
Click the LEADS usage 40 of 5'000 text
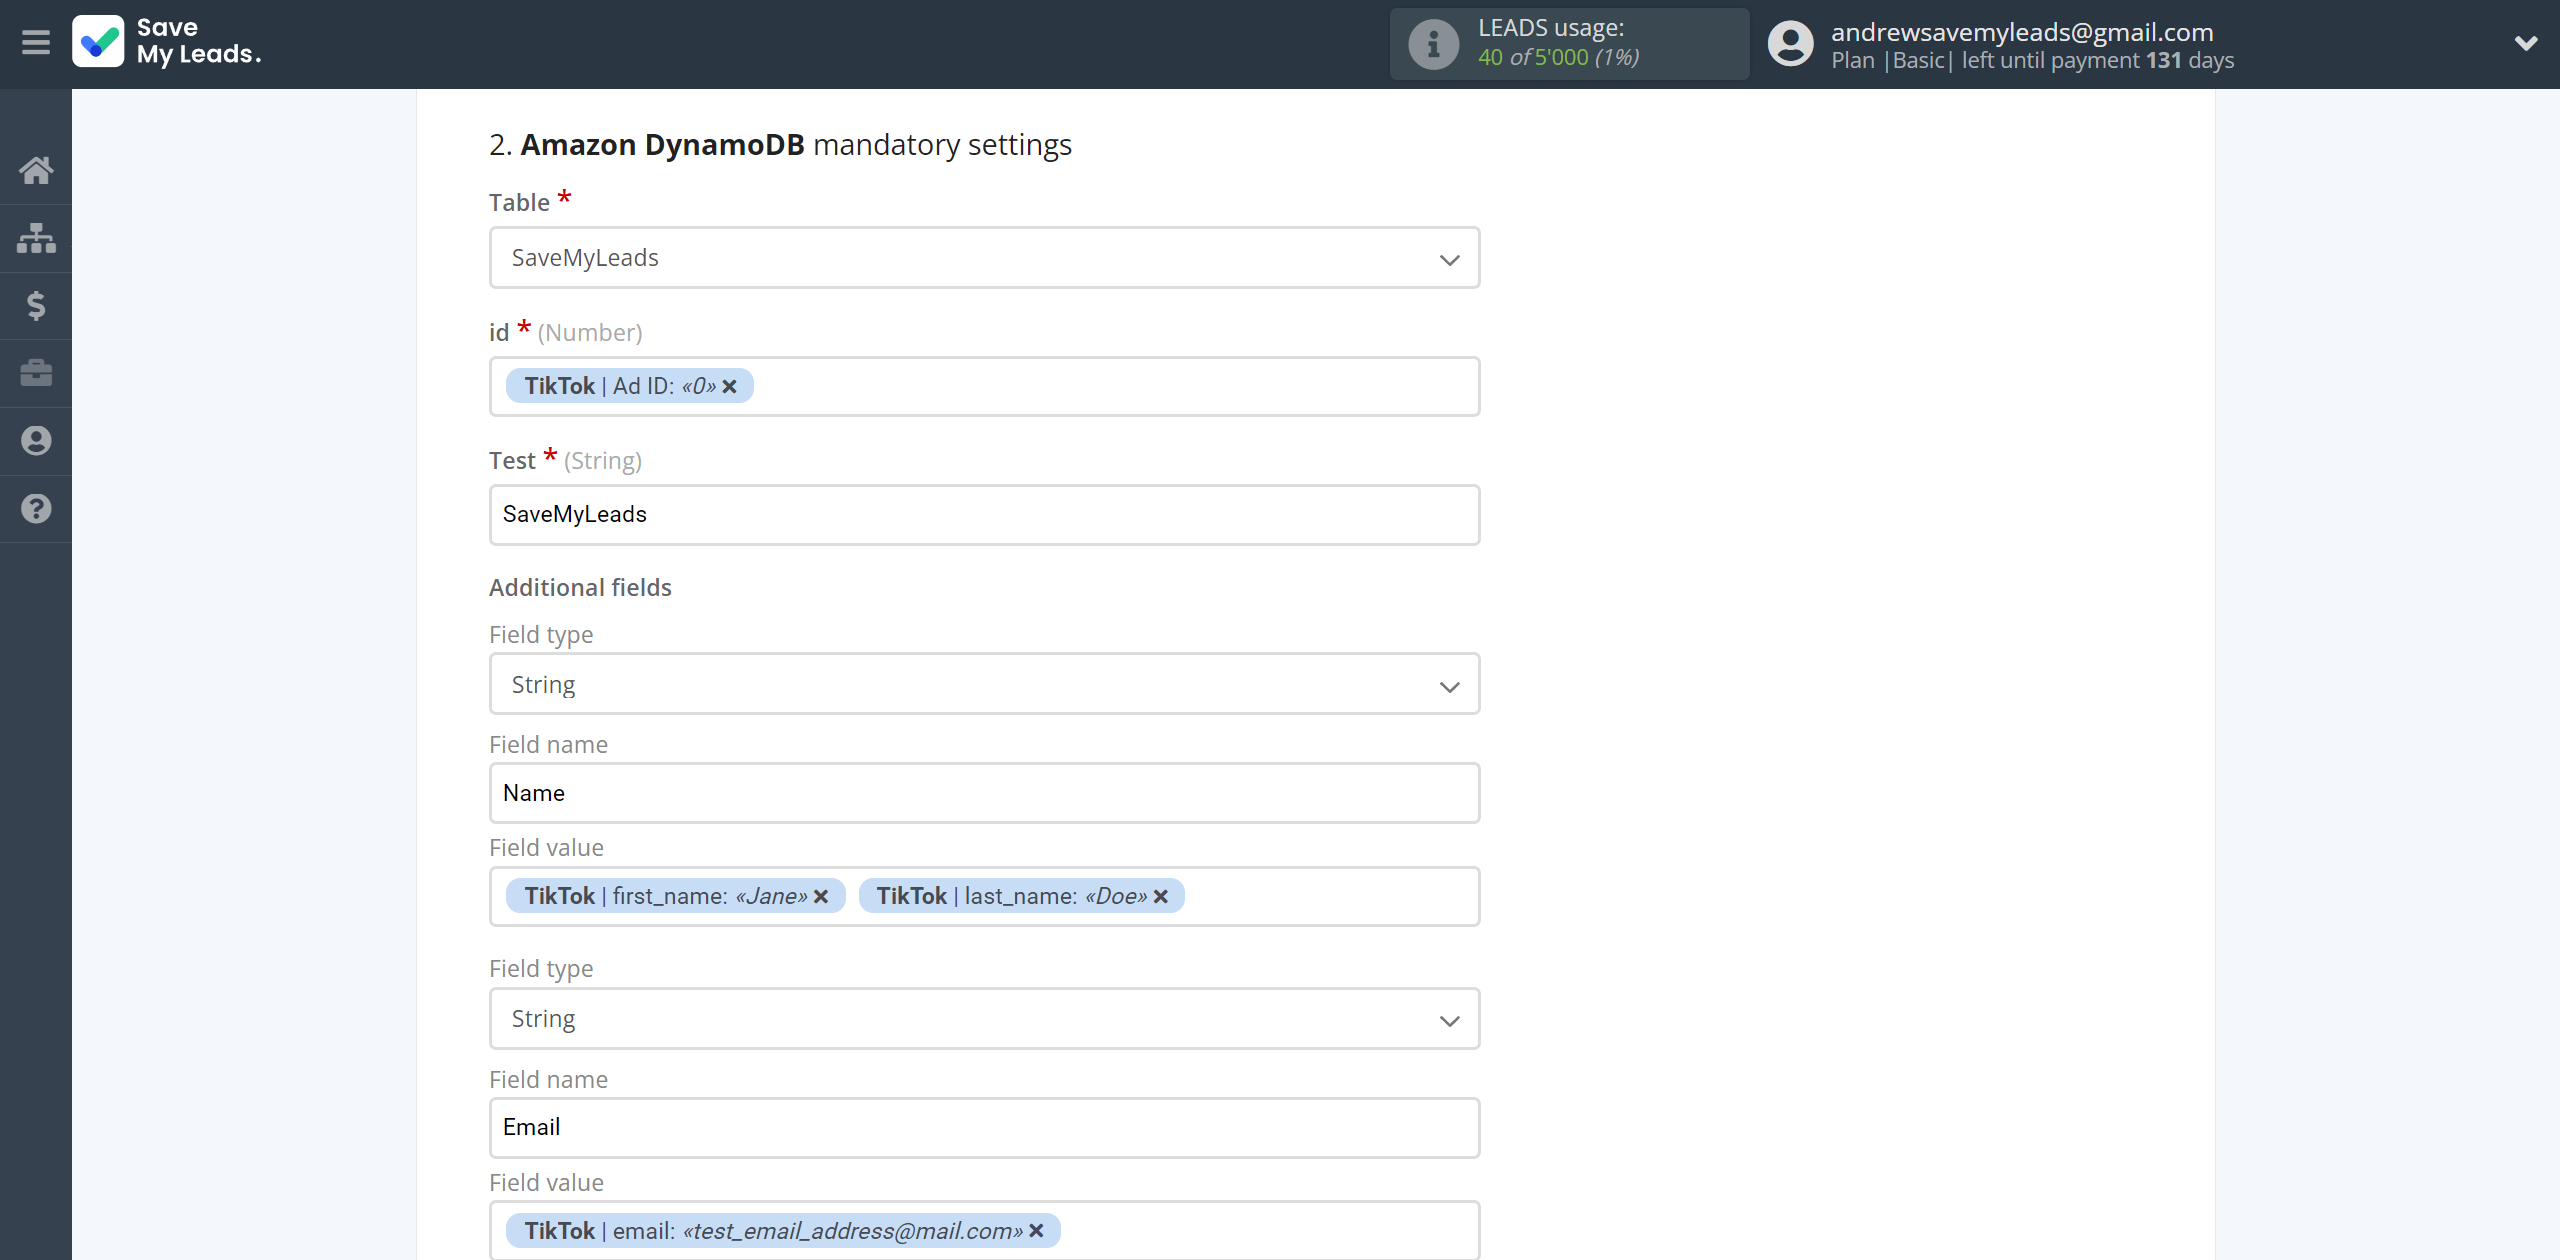[x=1558, y=58]
